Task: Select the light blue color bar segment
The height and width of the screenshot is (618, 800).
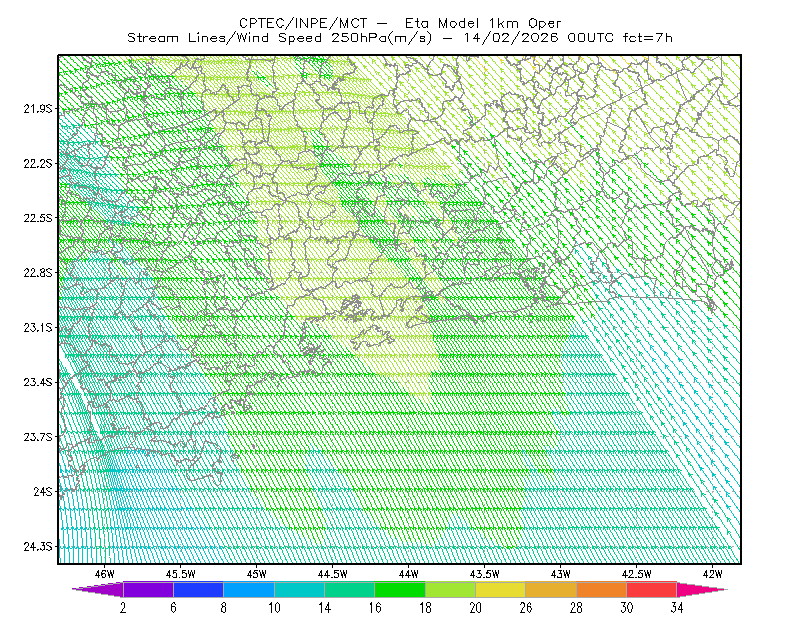Action: click(x=249, y=589)
